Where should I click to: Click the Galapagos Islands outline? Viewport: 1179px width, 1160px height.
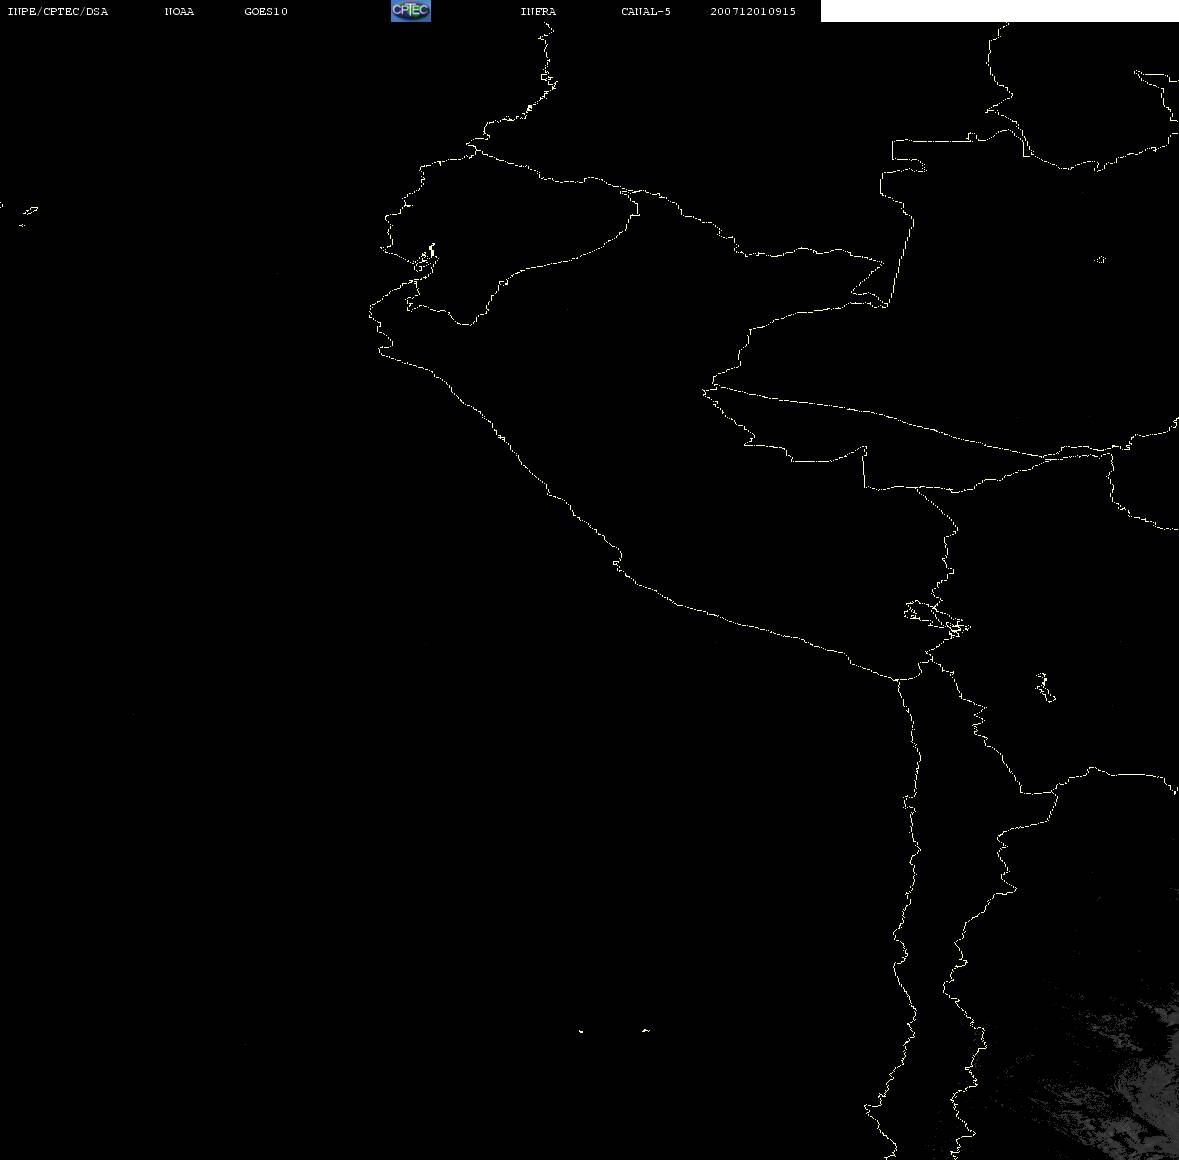pyautogui.click(x=28, y=214)
